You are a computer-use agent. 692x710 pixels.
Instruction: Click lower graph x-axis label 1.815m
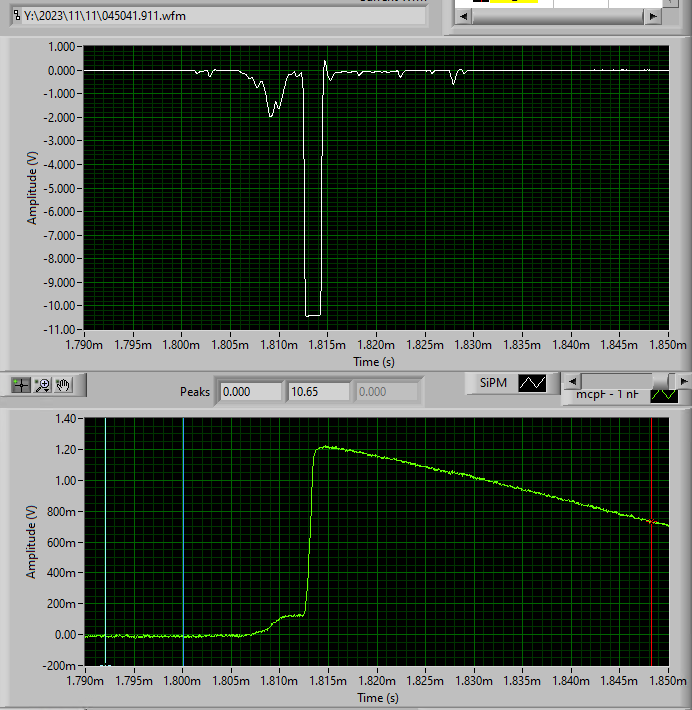point(328,681)
